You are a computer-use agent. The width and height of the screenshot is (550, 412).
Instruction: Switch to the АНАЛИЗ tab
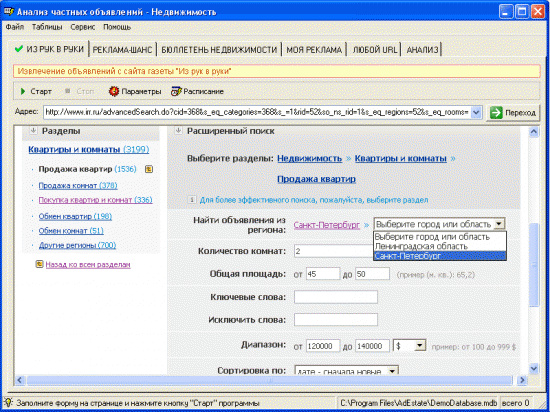click(x=422, y=50)
